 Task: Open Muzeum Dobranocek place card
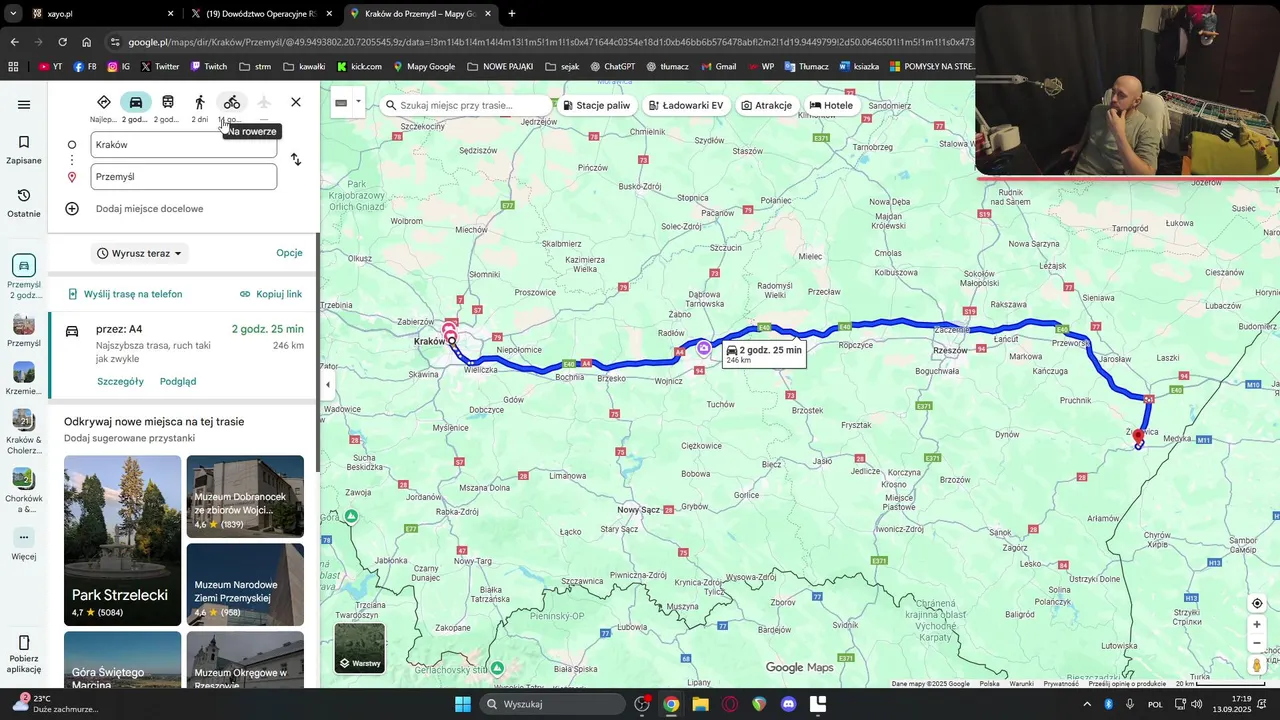pos(245,497)
